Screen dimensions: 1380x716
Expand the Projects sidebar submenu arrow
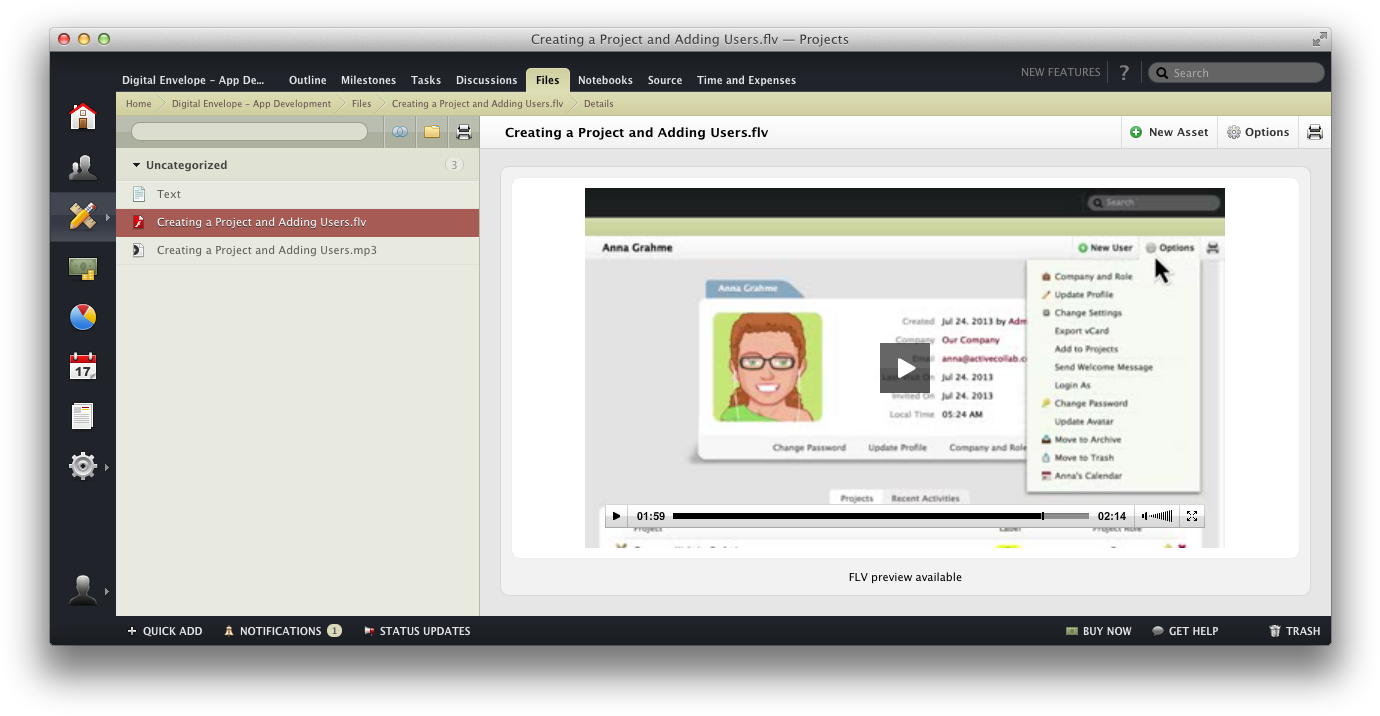point(107,217)
